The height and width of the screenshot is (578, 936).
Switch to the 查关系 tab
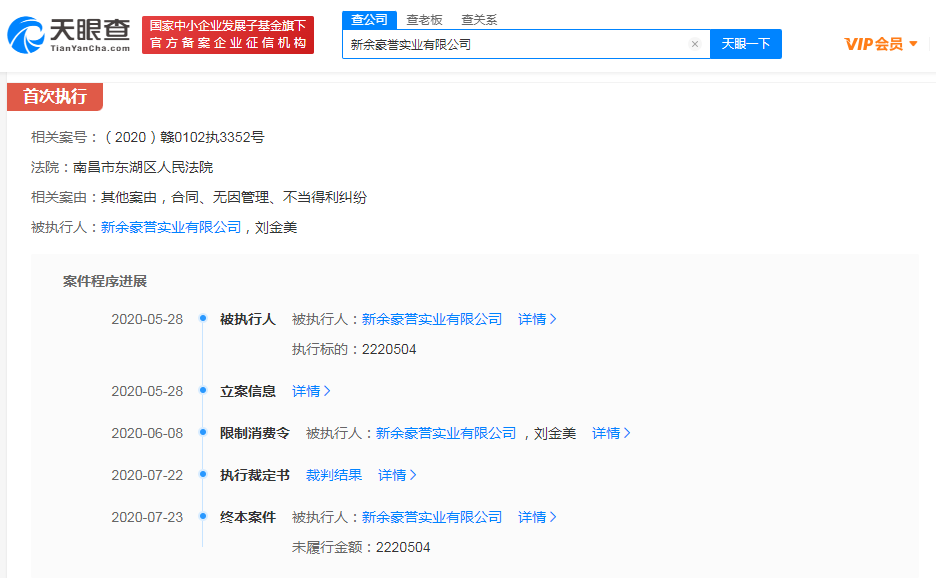click(x=479, y=20)
